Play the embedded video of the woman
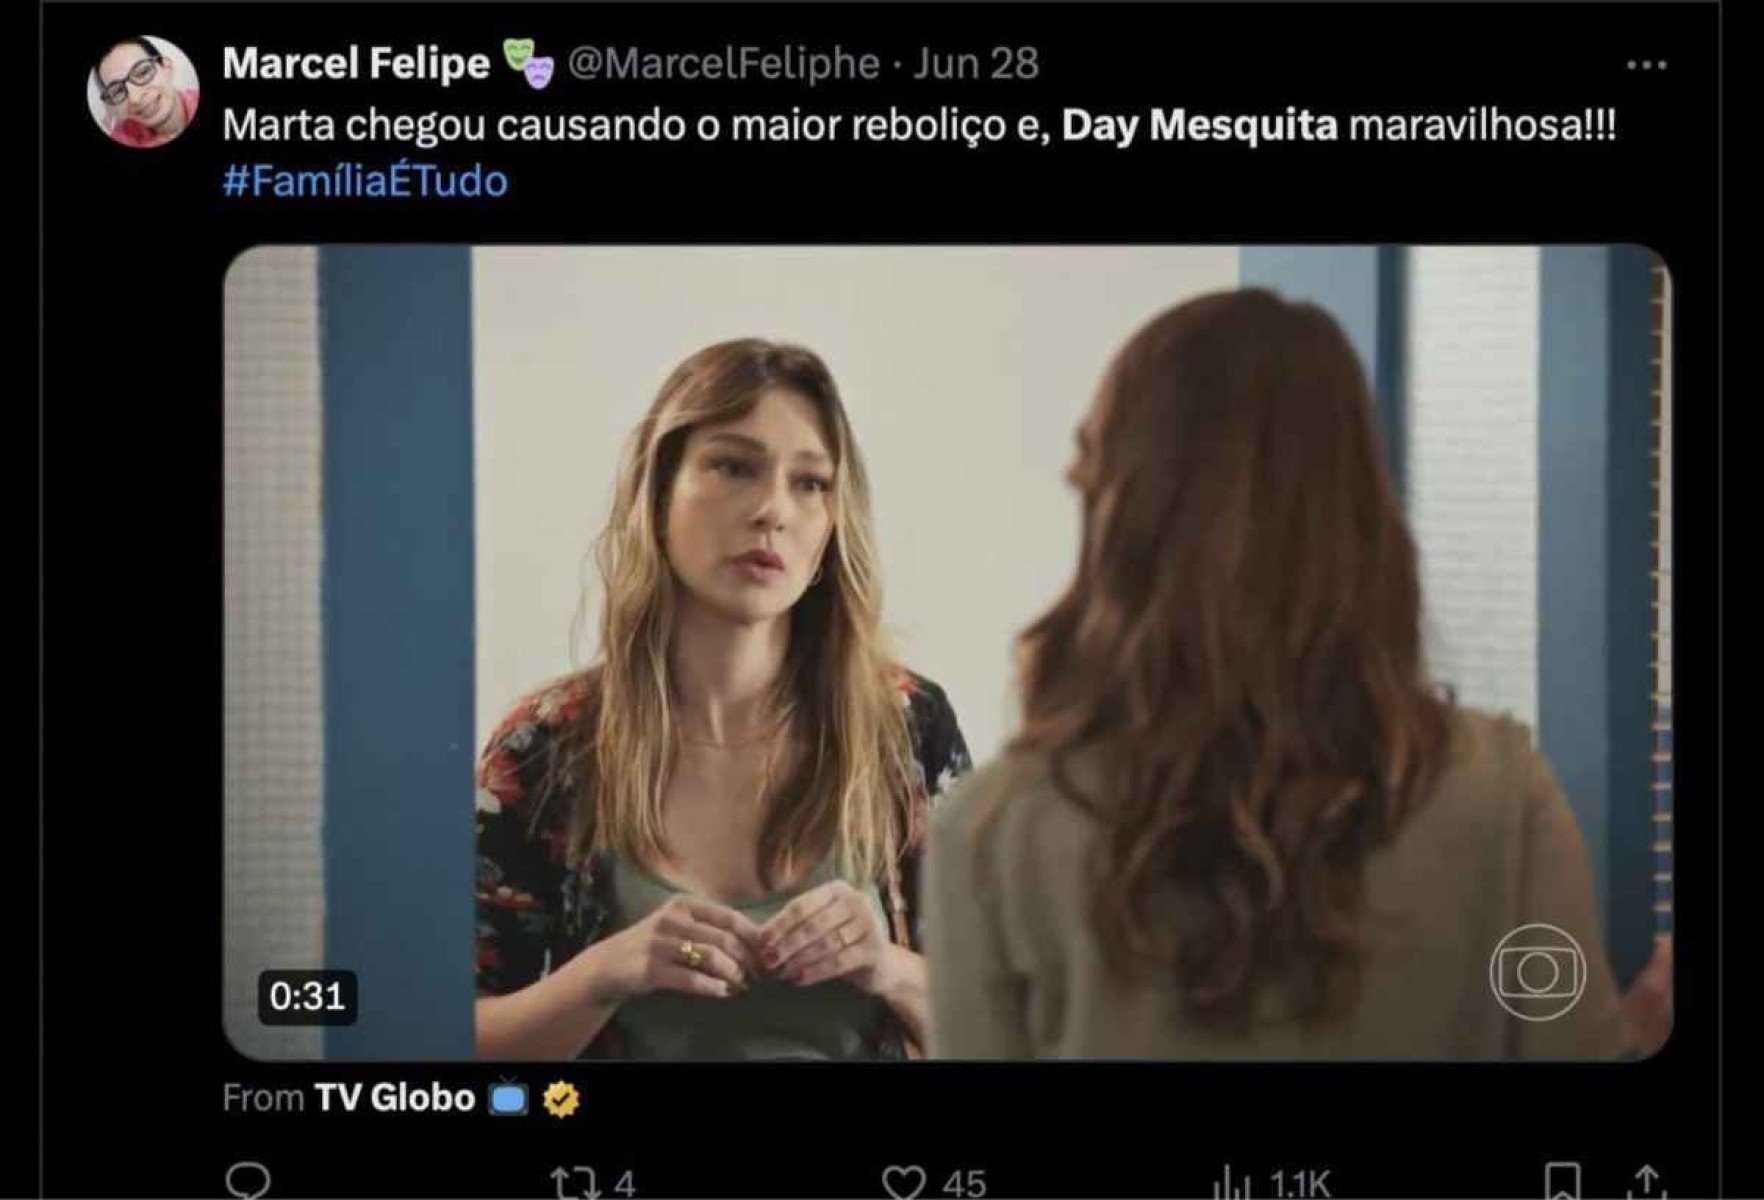The width and height of the screenshot is (1764, 1200). coord(946,651)
